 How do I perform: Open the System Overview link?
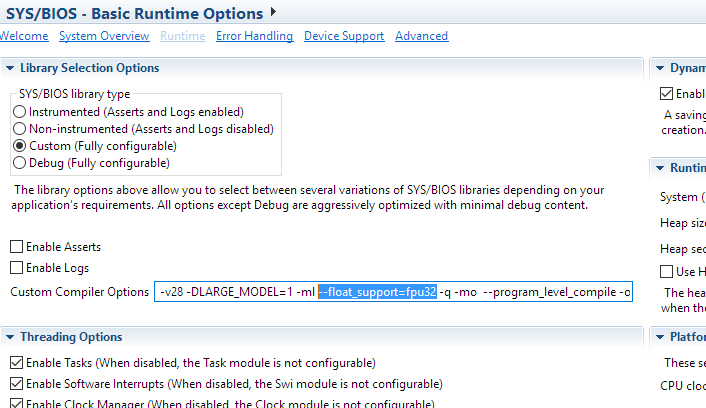(x=104, y=36)
